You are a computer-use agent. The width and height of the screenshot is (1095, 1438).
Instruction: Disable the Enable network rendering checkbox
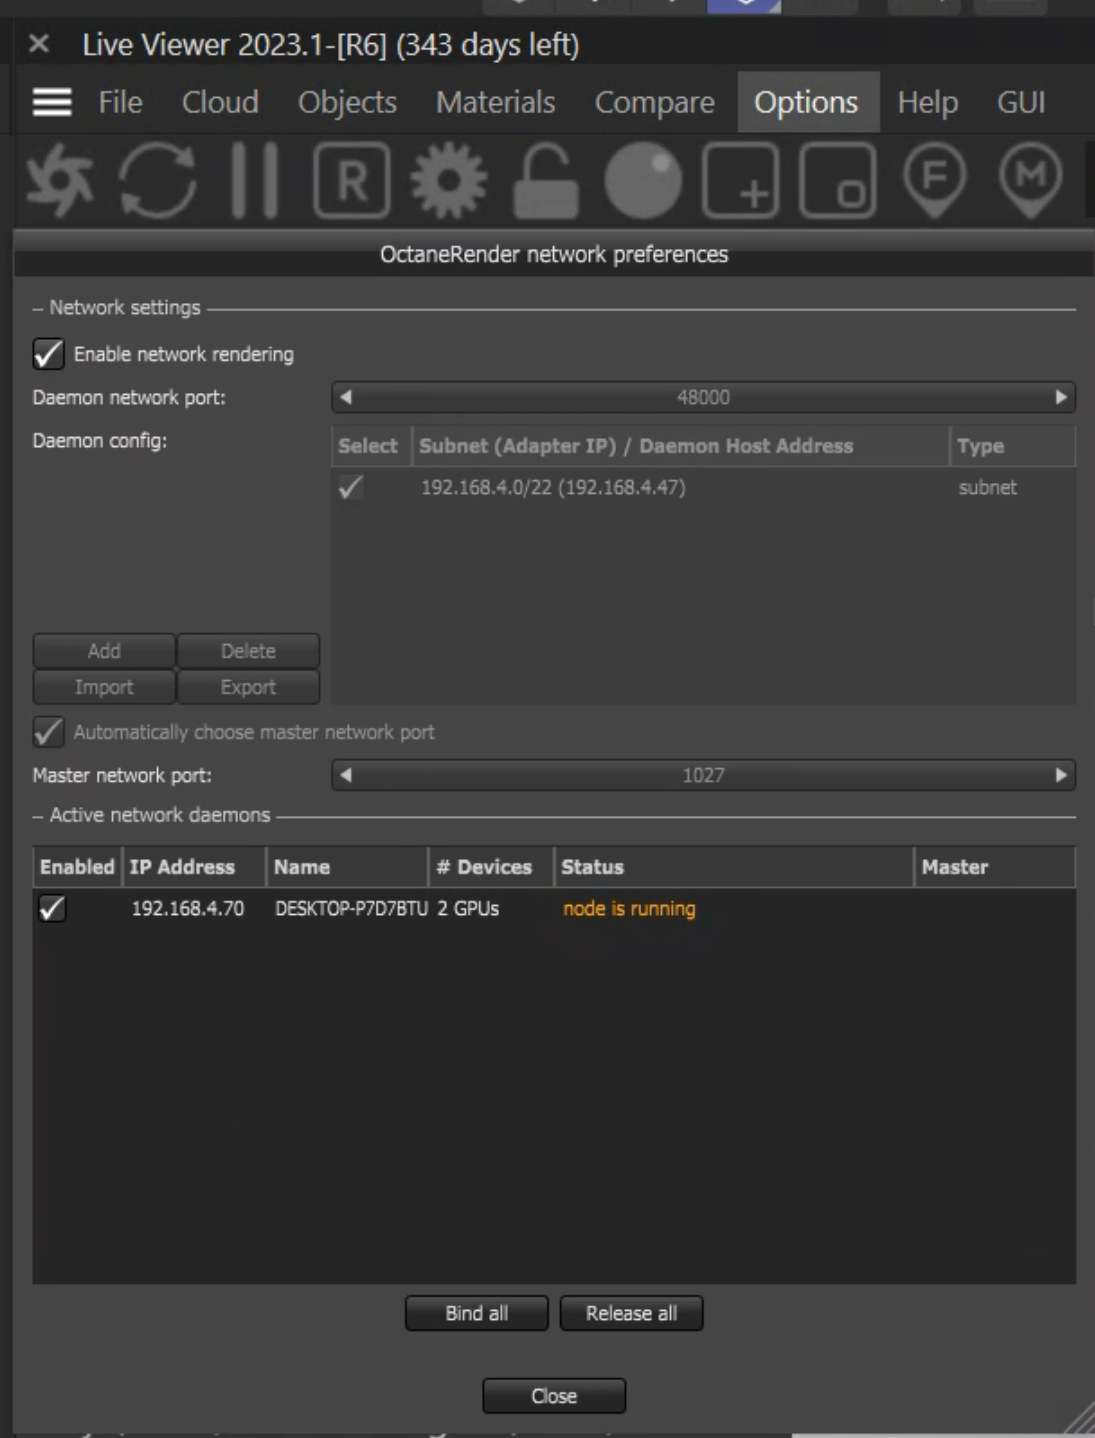[x=48, y=354]
